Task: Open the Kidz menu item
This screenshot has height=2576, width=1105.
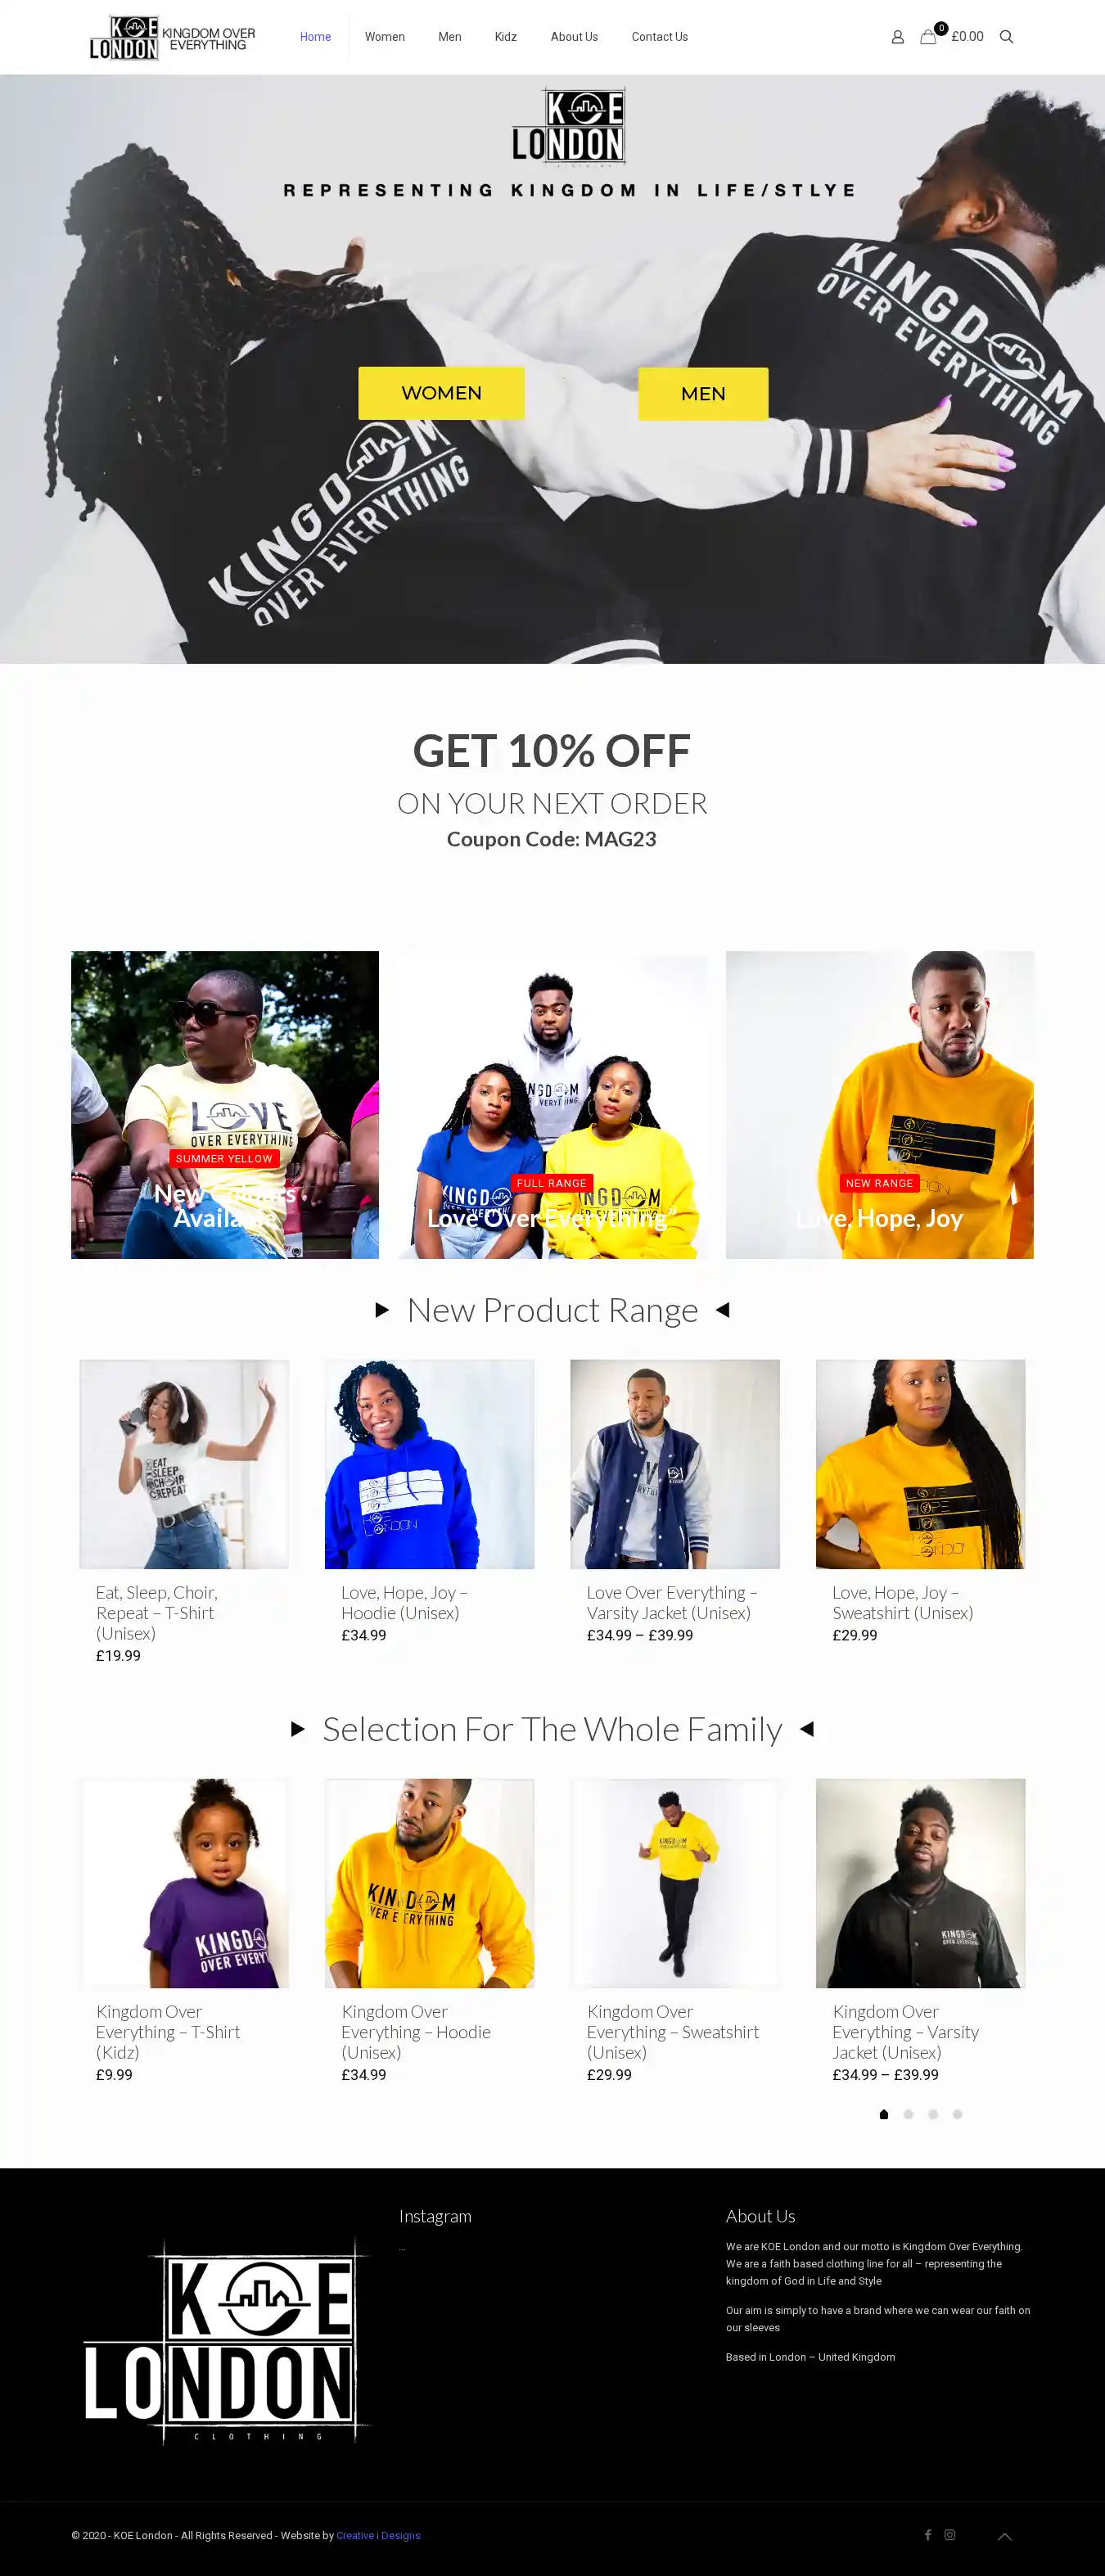Action: click(506, 37)
